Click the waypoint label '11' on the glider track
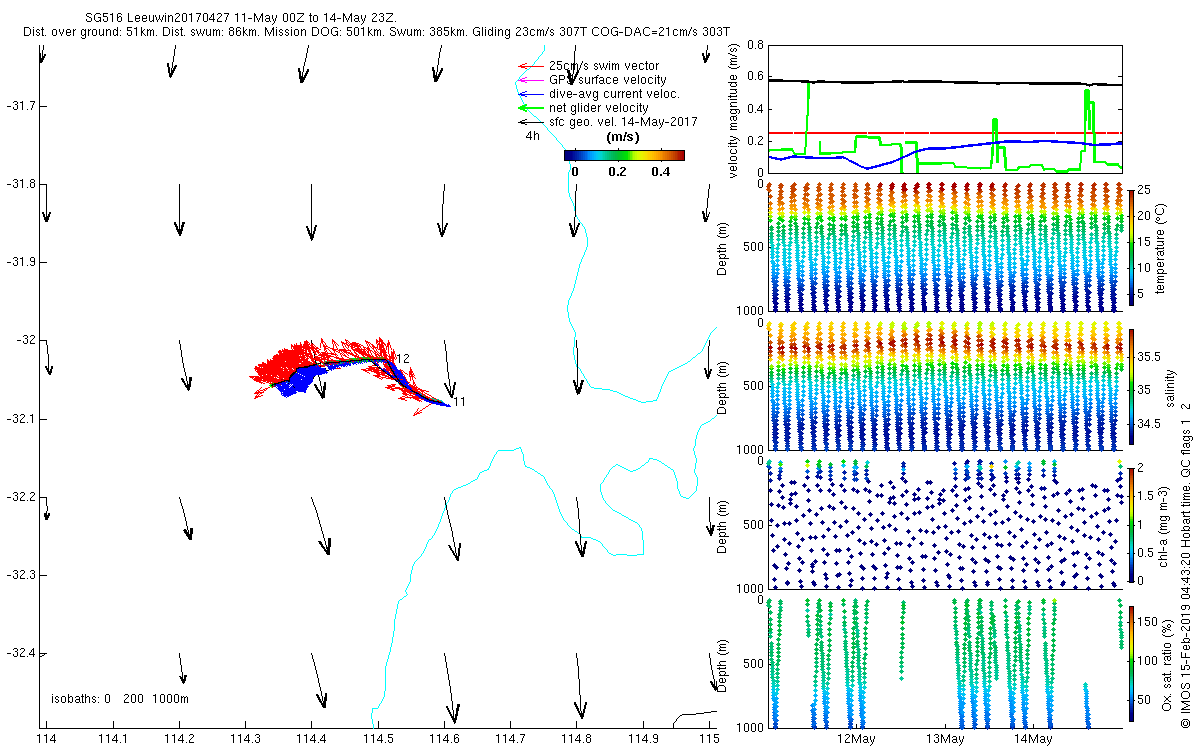The height and width of the screenshot is (750, 1200). click(460, 402)
